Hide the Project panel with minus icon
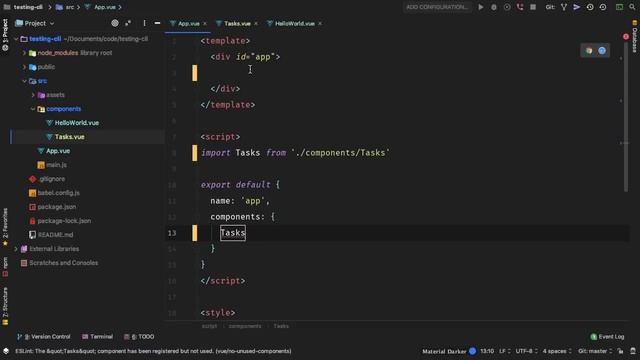Screen dimensions: 640x360 click(x=157, y=23)
